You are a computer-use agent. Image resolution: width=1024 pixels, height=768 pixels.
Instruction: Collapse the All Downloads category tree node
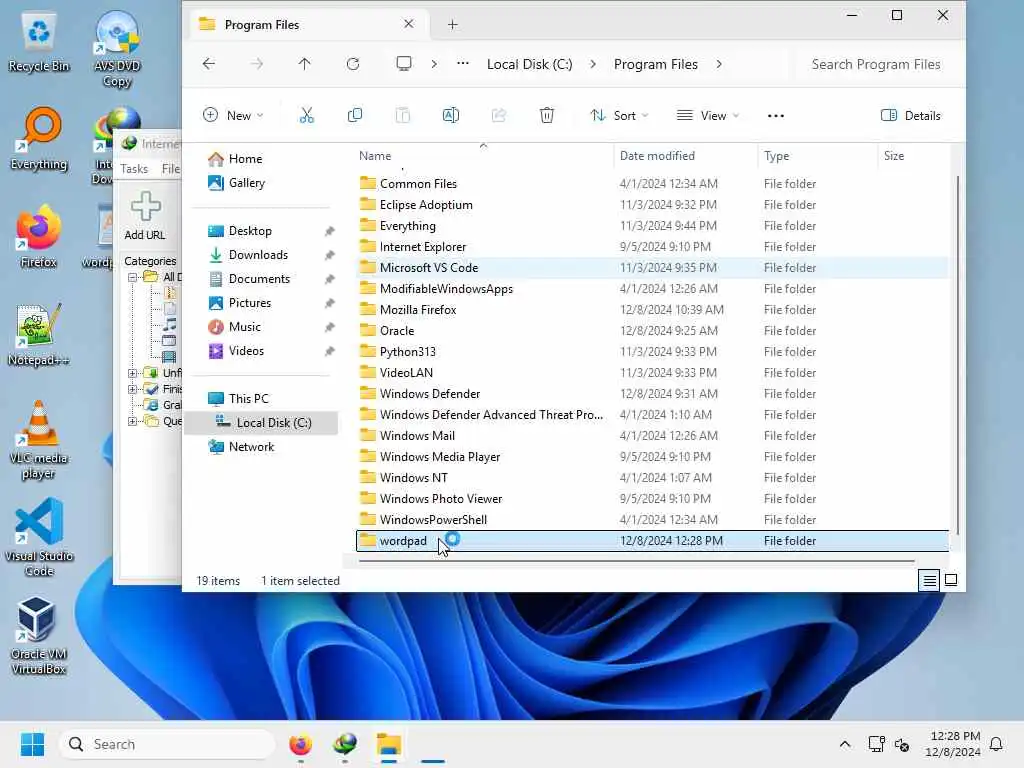[132, 277]
